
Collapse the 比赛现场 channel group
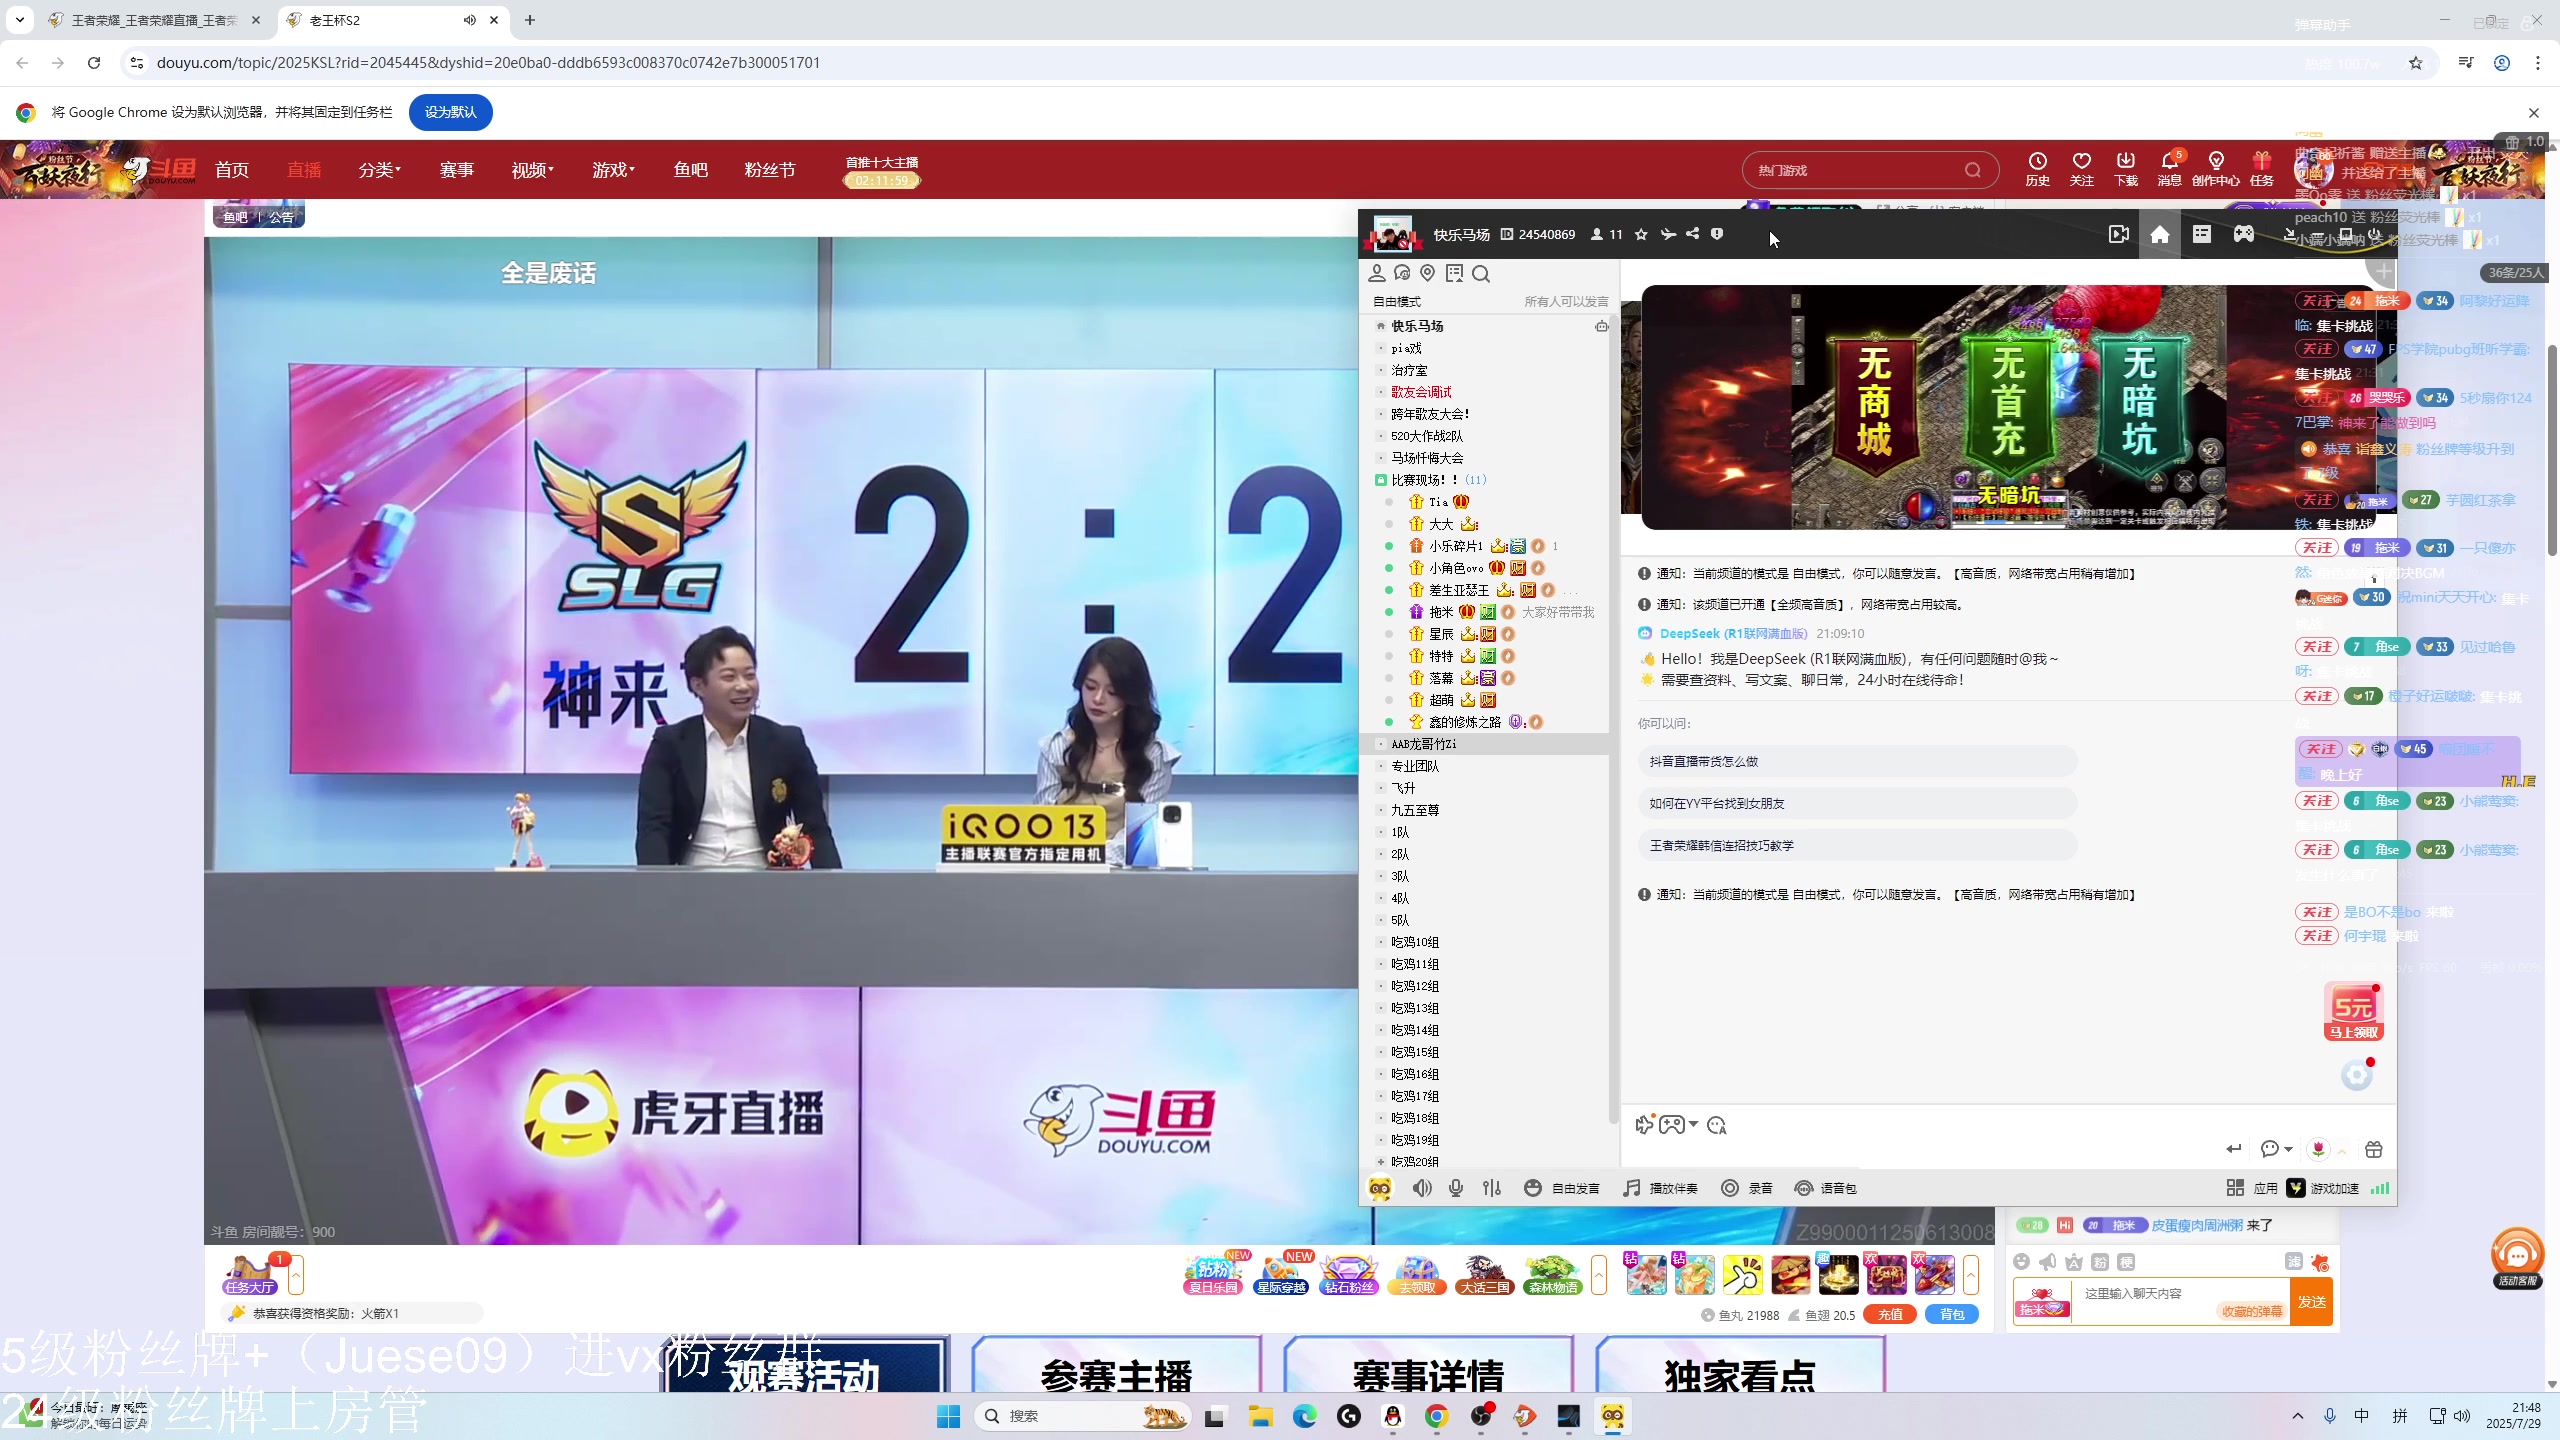pyautogui.click(x=1381, y=480)
